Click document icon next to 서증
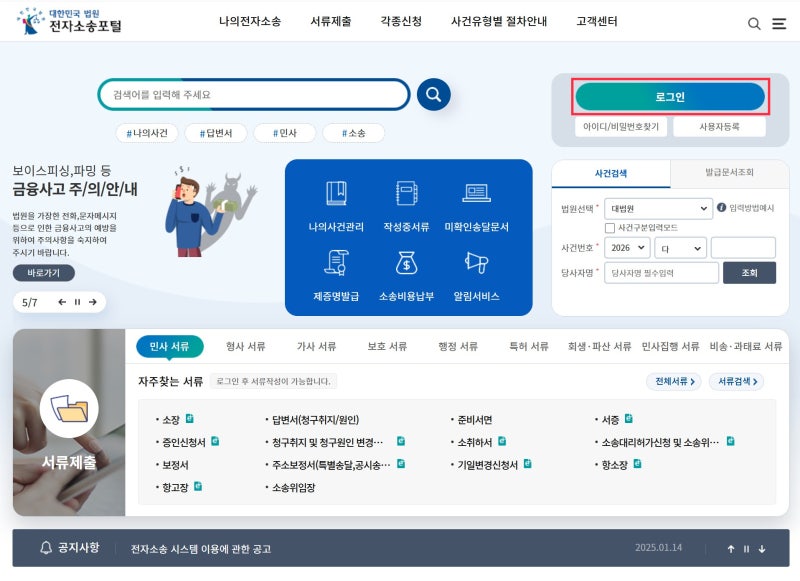 [629, 419]
